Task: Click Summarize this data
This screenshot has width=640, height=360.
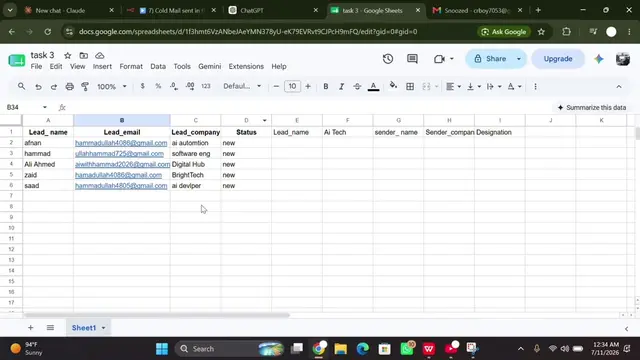Action: point(592,107)
